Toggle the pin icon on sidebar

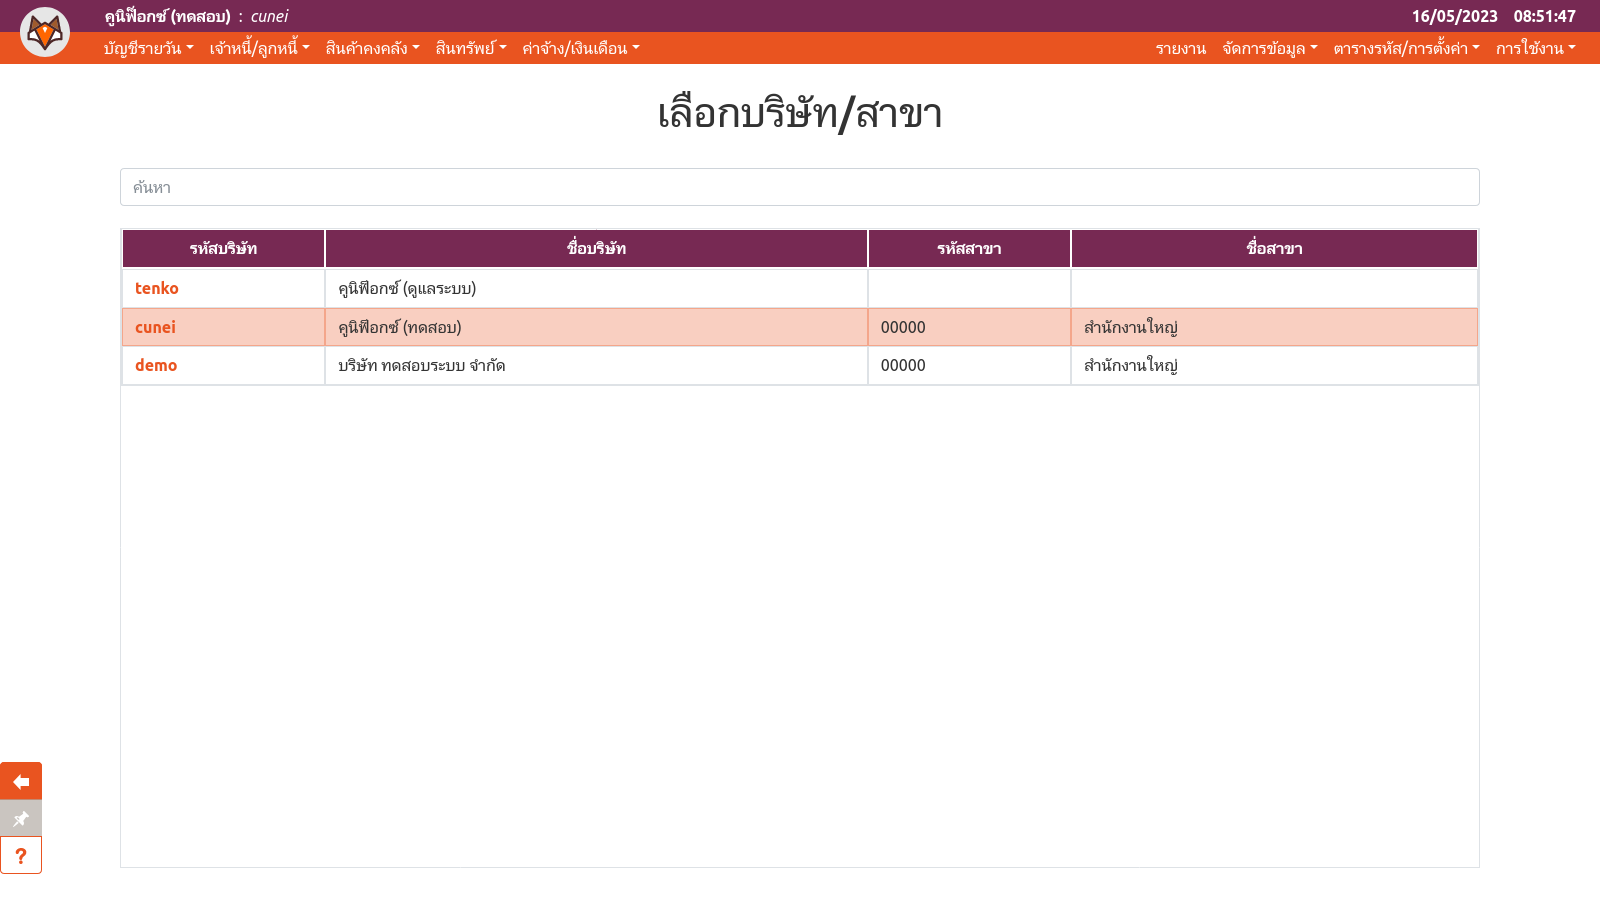pos(21,818)
